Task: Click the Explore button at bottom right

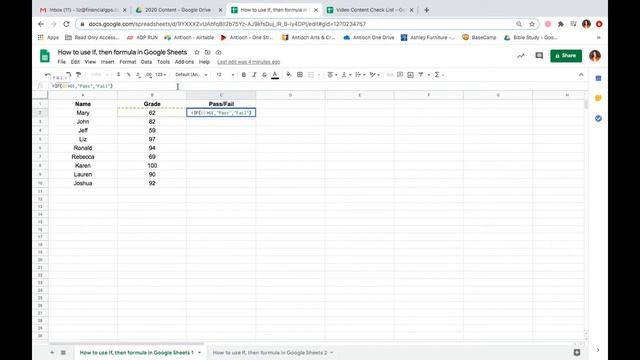Action: [576, 352]
